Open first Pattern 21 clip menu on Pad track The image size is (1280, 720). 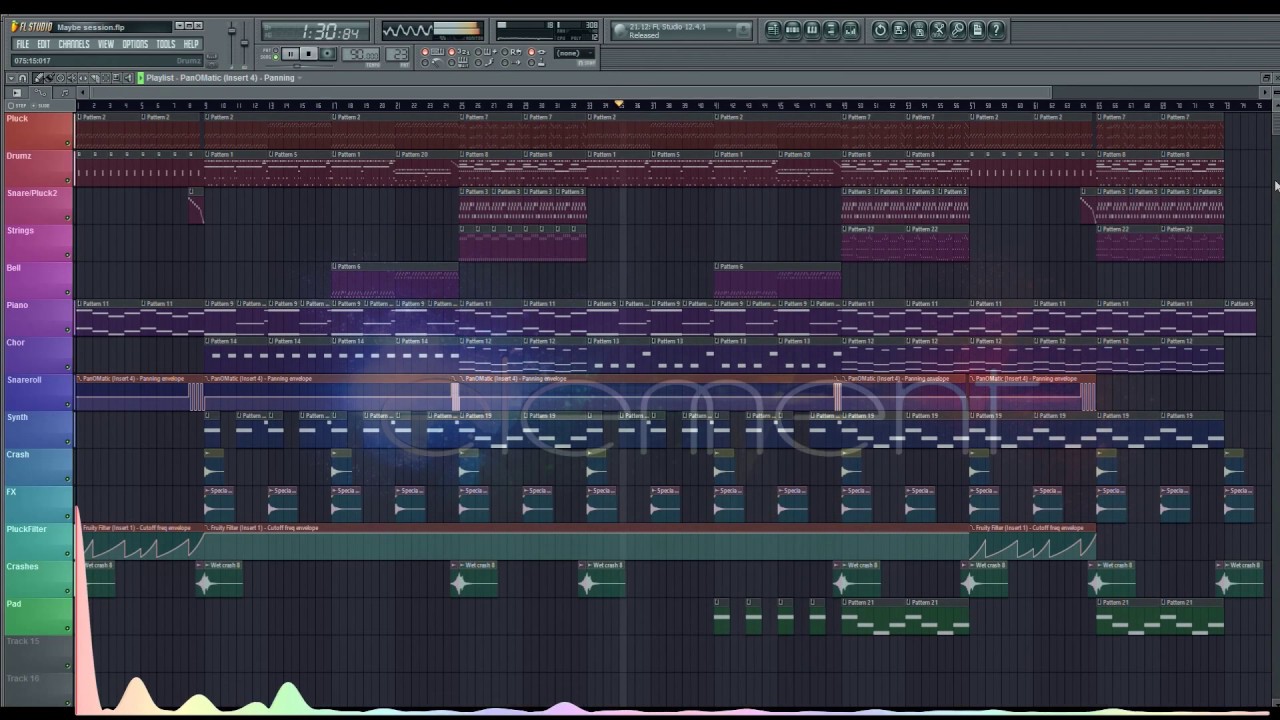click(x=845, y=603)
